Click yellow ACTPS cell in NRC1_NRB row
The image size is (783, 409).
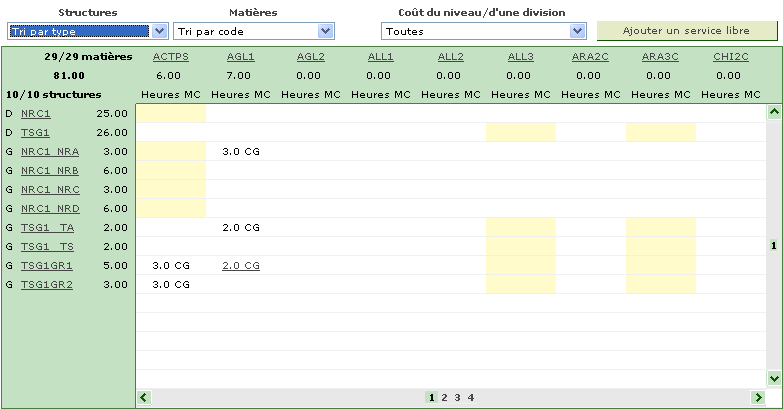[x=171, y=170]
